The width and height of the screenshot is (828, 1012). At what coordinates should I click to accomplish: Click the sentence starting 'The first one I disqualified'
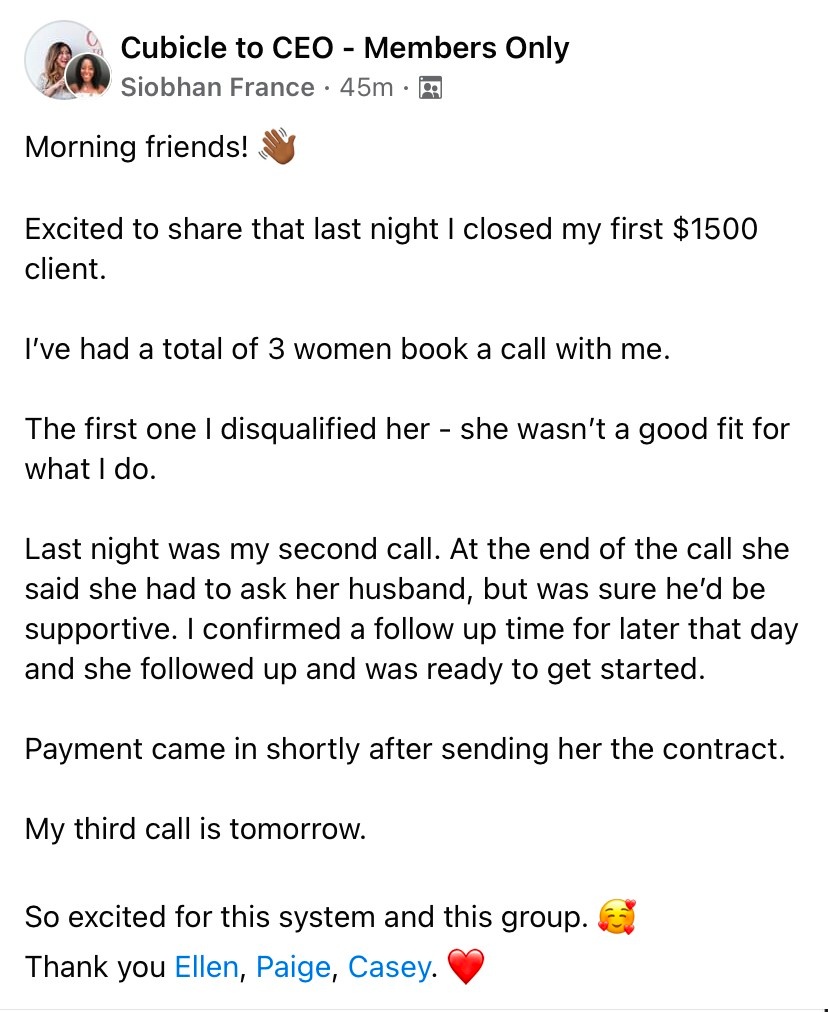(x=407, y=449)
